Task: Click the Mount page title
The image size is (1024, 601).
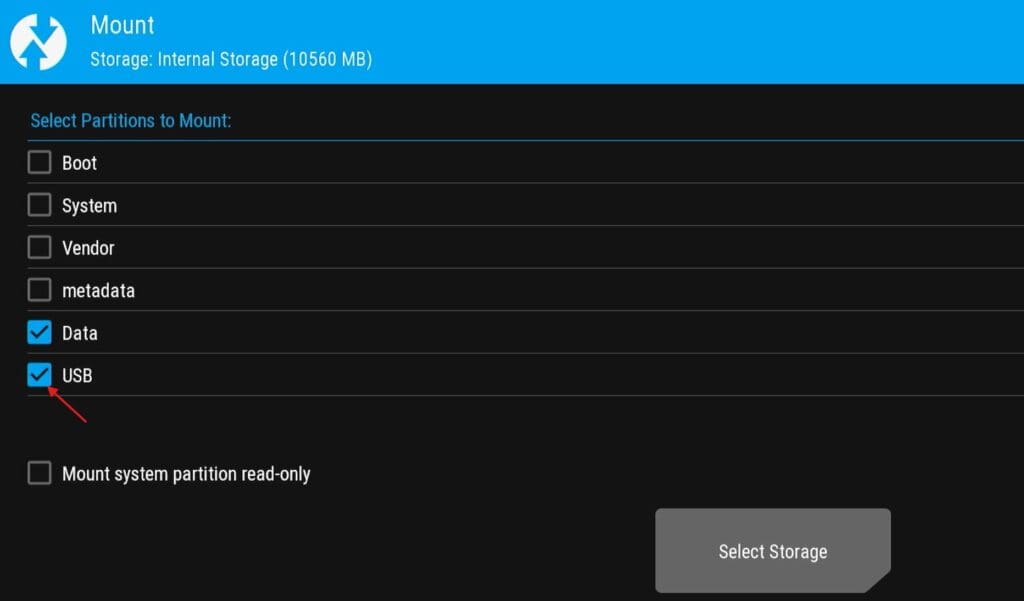Action: 122,25
